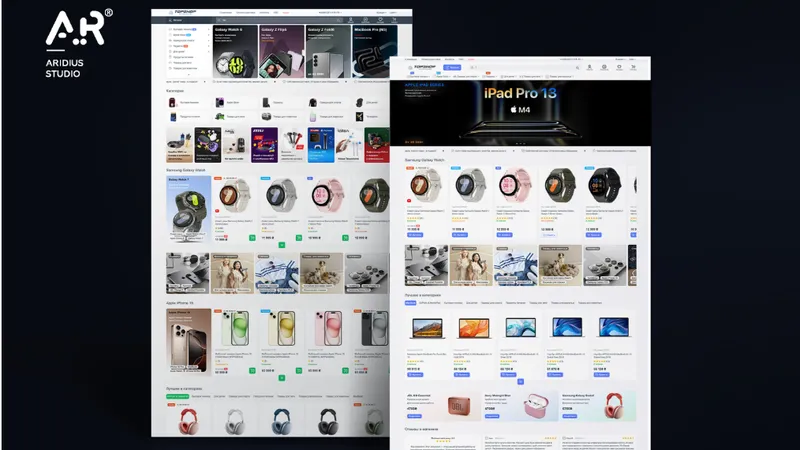Add gray Galaxy Watch to cart, left page green icon

pos(298,238)
